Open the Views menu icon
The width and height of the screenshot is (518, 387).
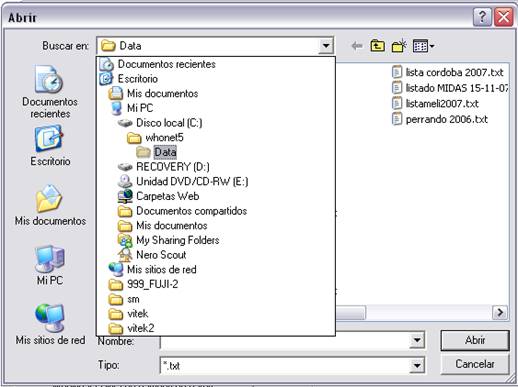(423, 46)
